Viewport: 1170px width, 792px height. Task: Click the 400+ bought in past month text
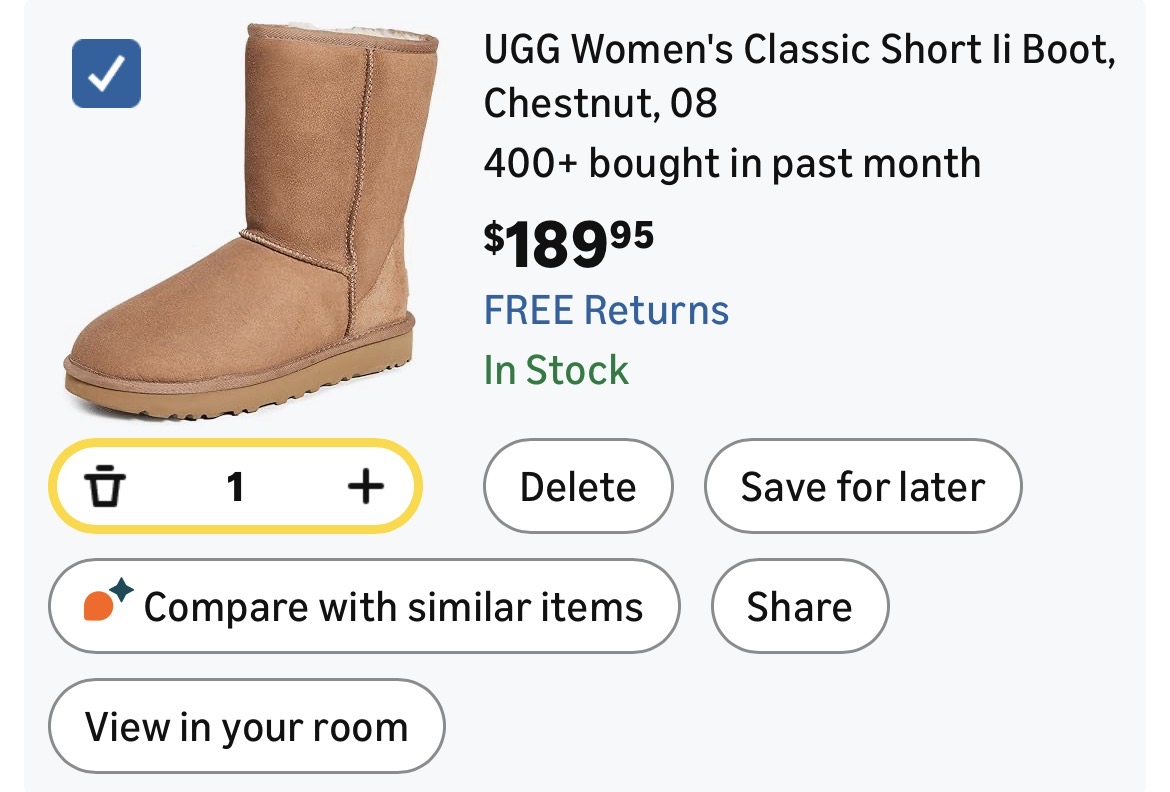pos(732,163)
